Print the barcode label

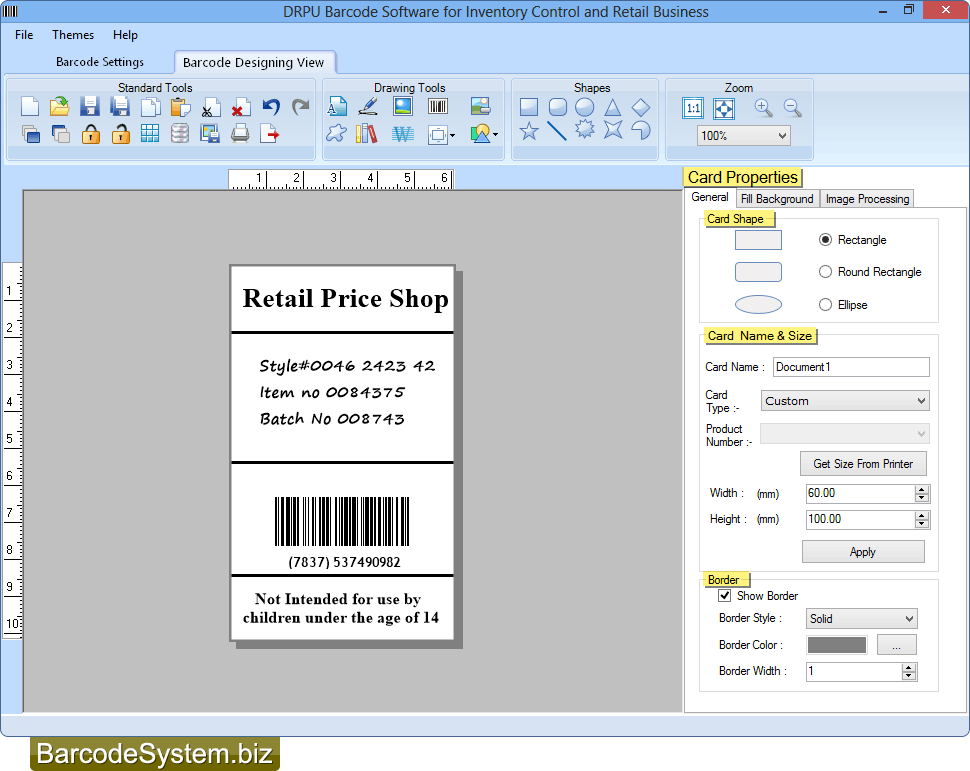click(240, 134)
